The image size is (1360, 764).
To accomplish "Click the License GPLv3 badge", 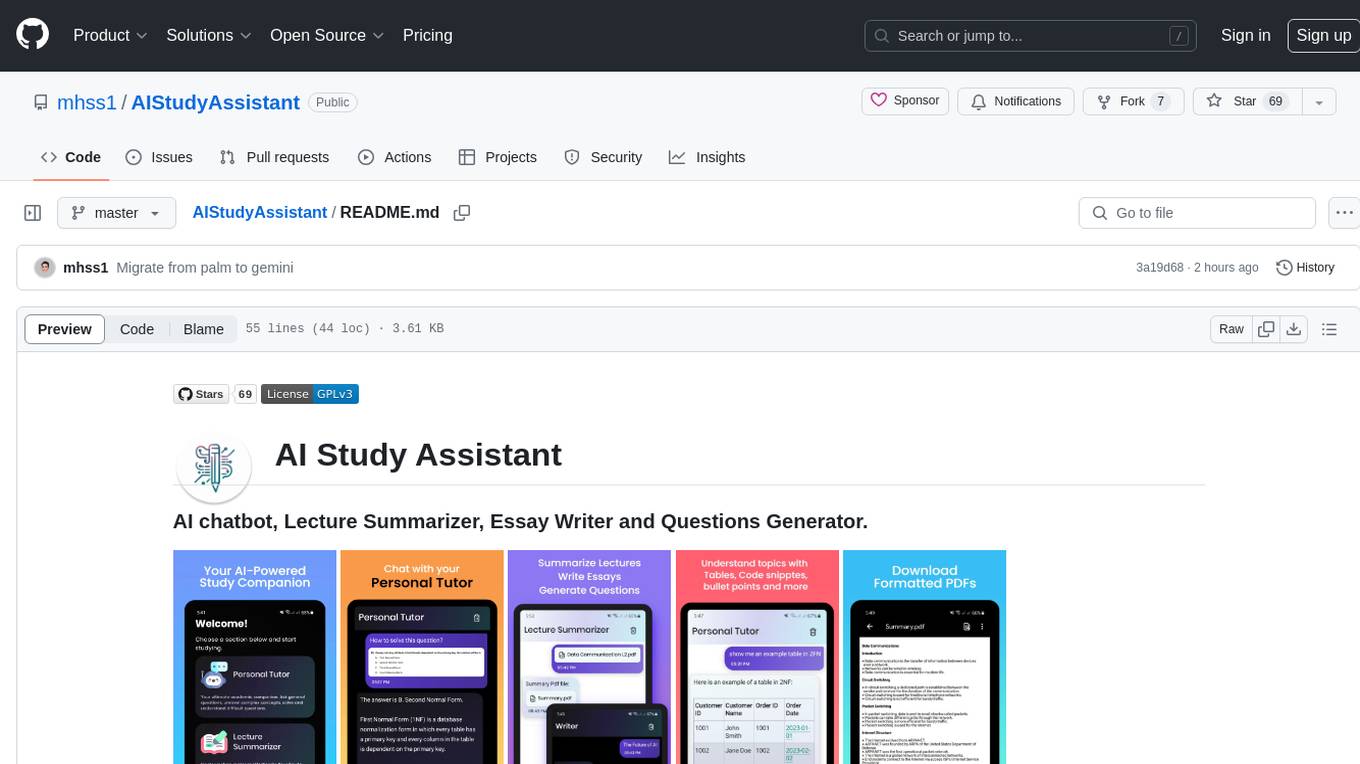I will coord(310,394).
